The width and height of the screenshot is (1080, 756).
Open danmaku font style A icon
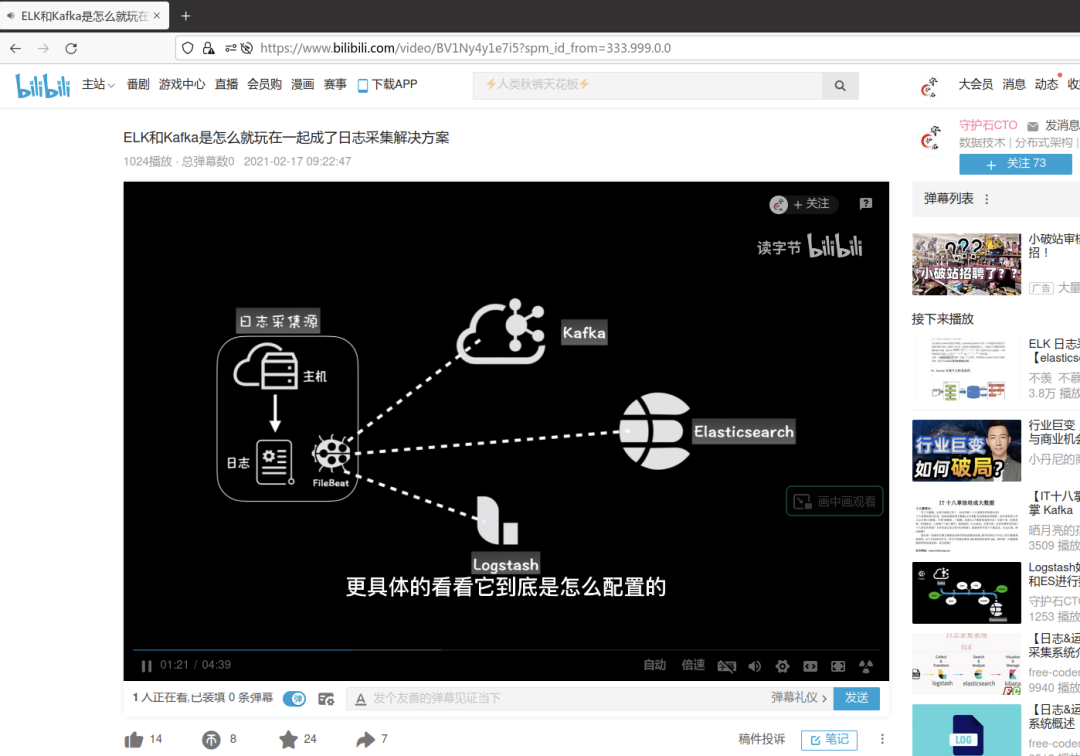pyautogui.click(x=360, y=699)
